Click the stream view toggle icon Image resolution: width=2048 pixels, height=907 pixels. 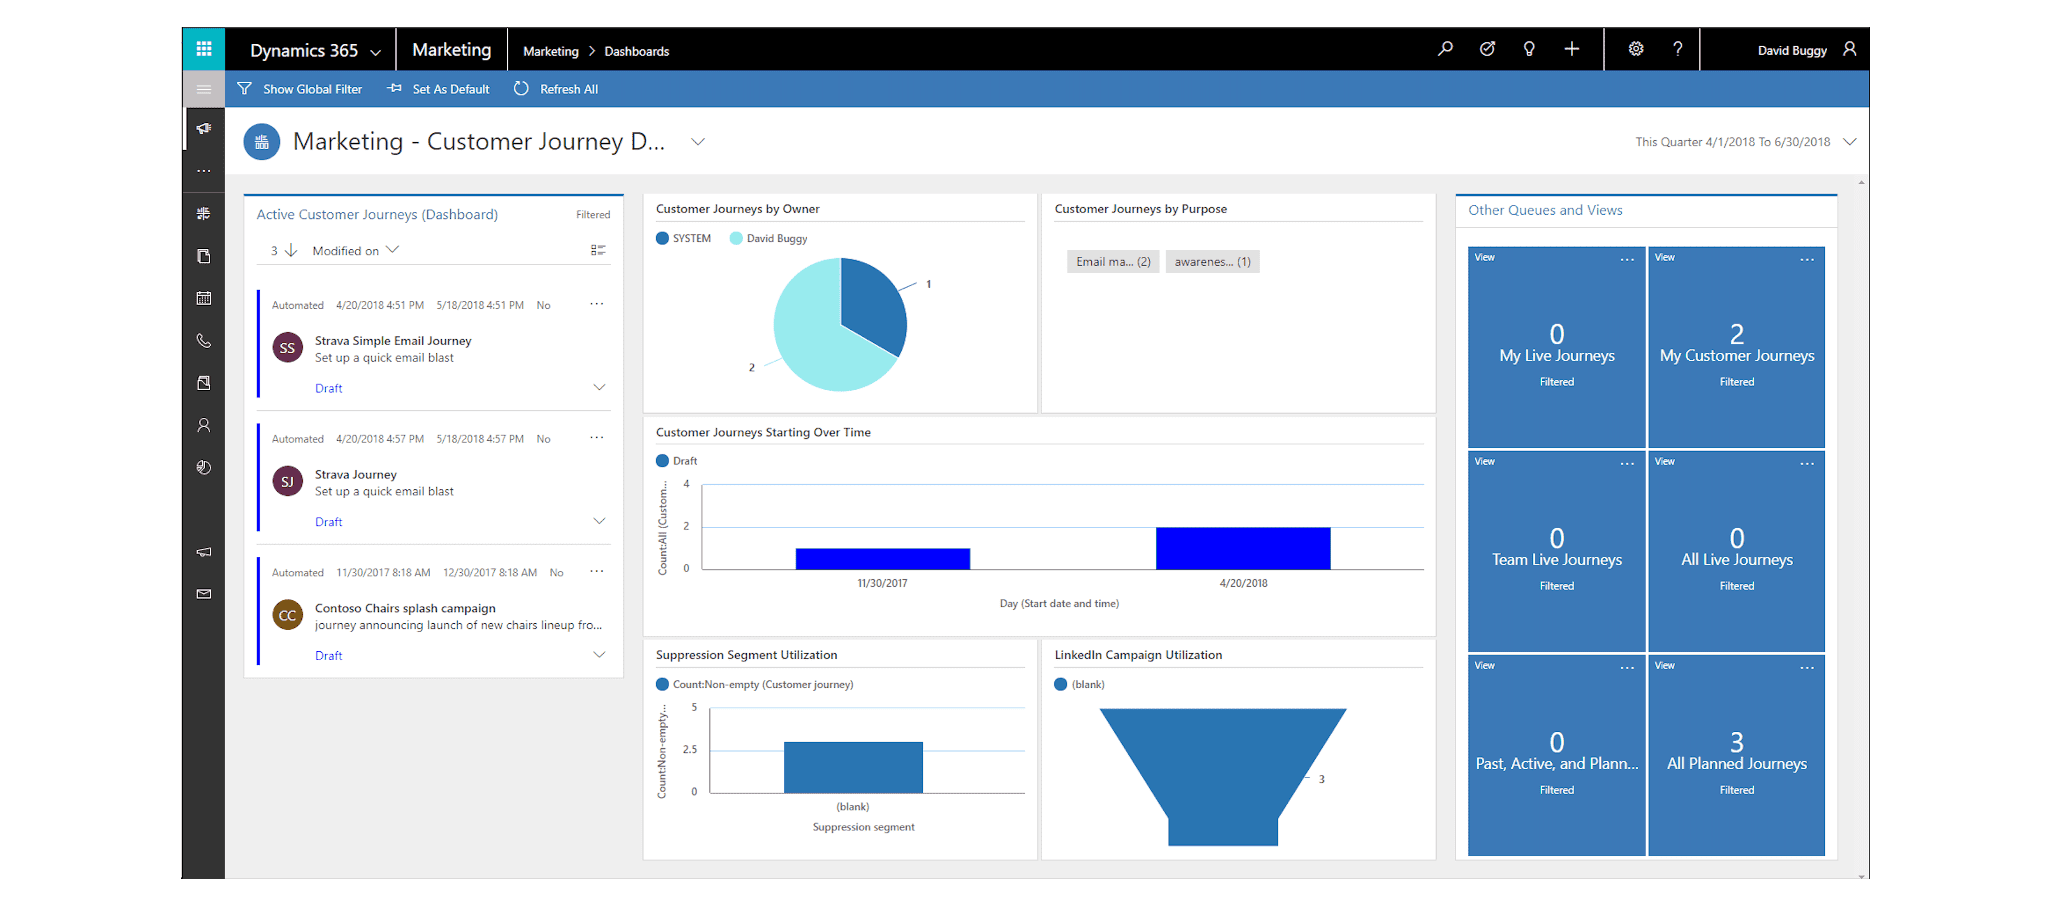coord(598,250)
